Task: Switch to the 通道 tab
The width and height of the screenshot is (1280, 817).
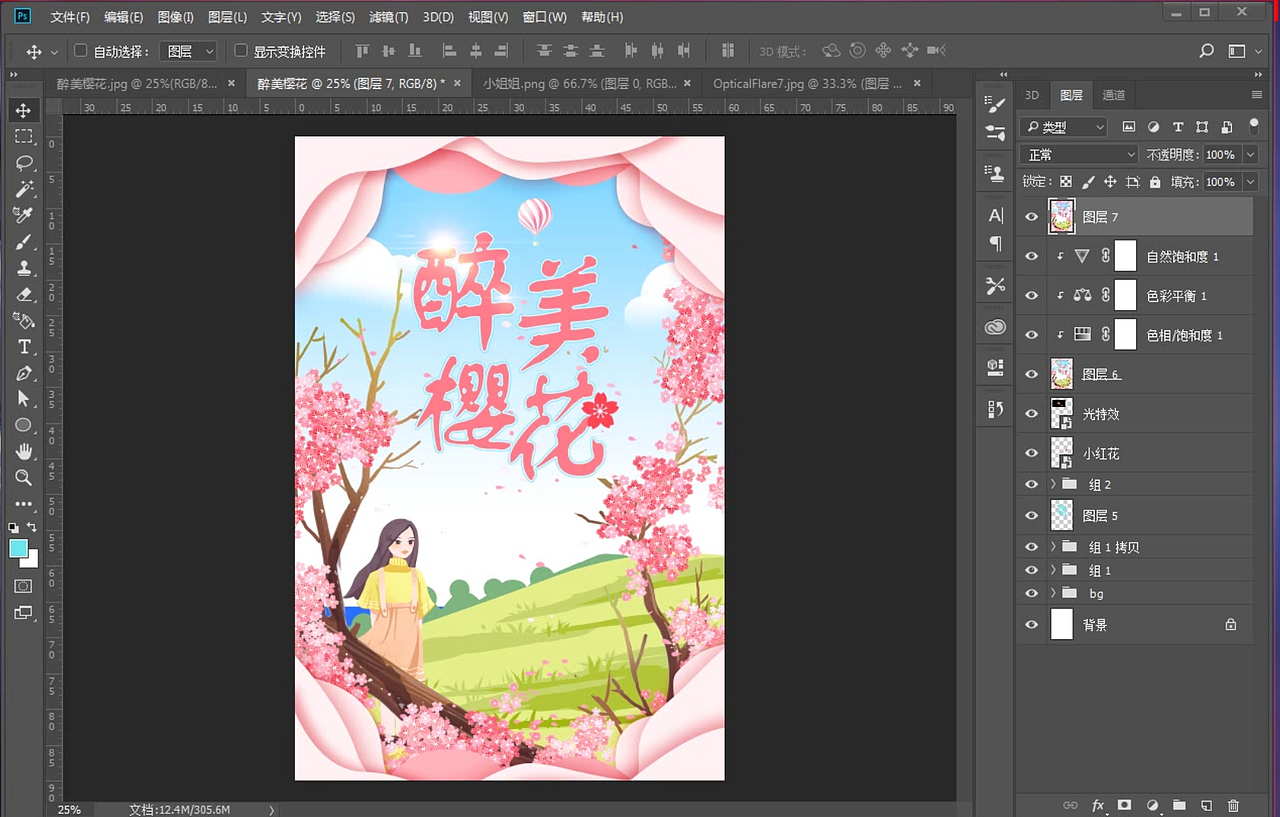Action: click(1114, 94)
